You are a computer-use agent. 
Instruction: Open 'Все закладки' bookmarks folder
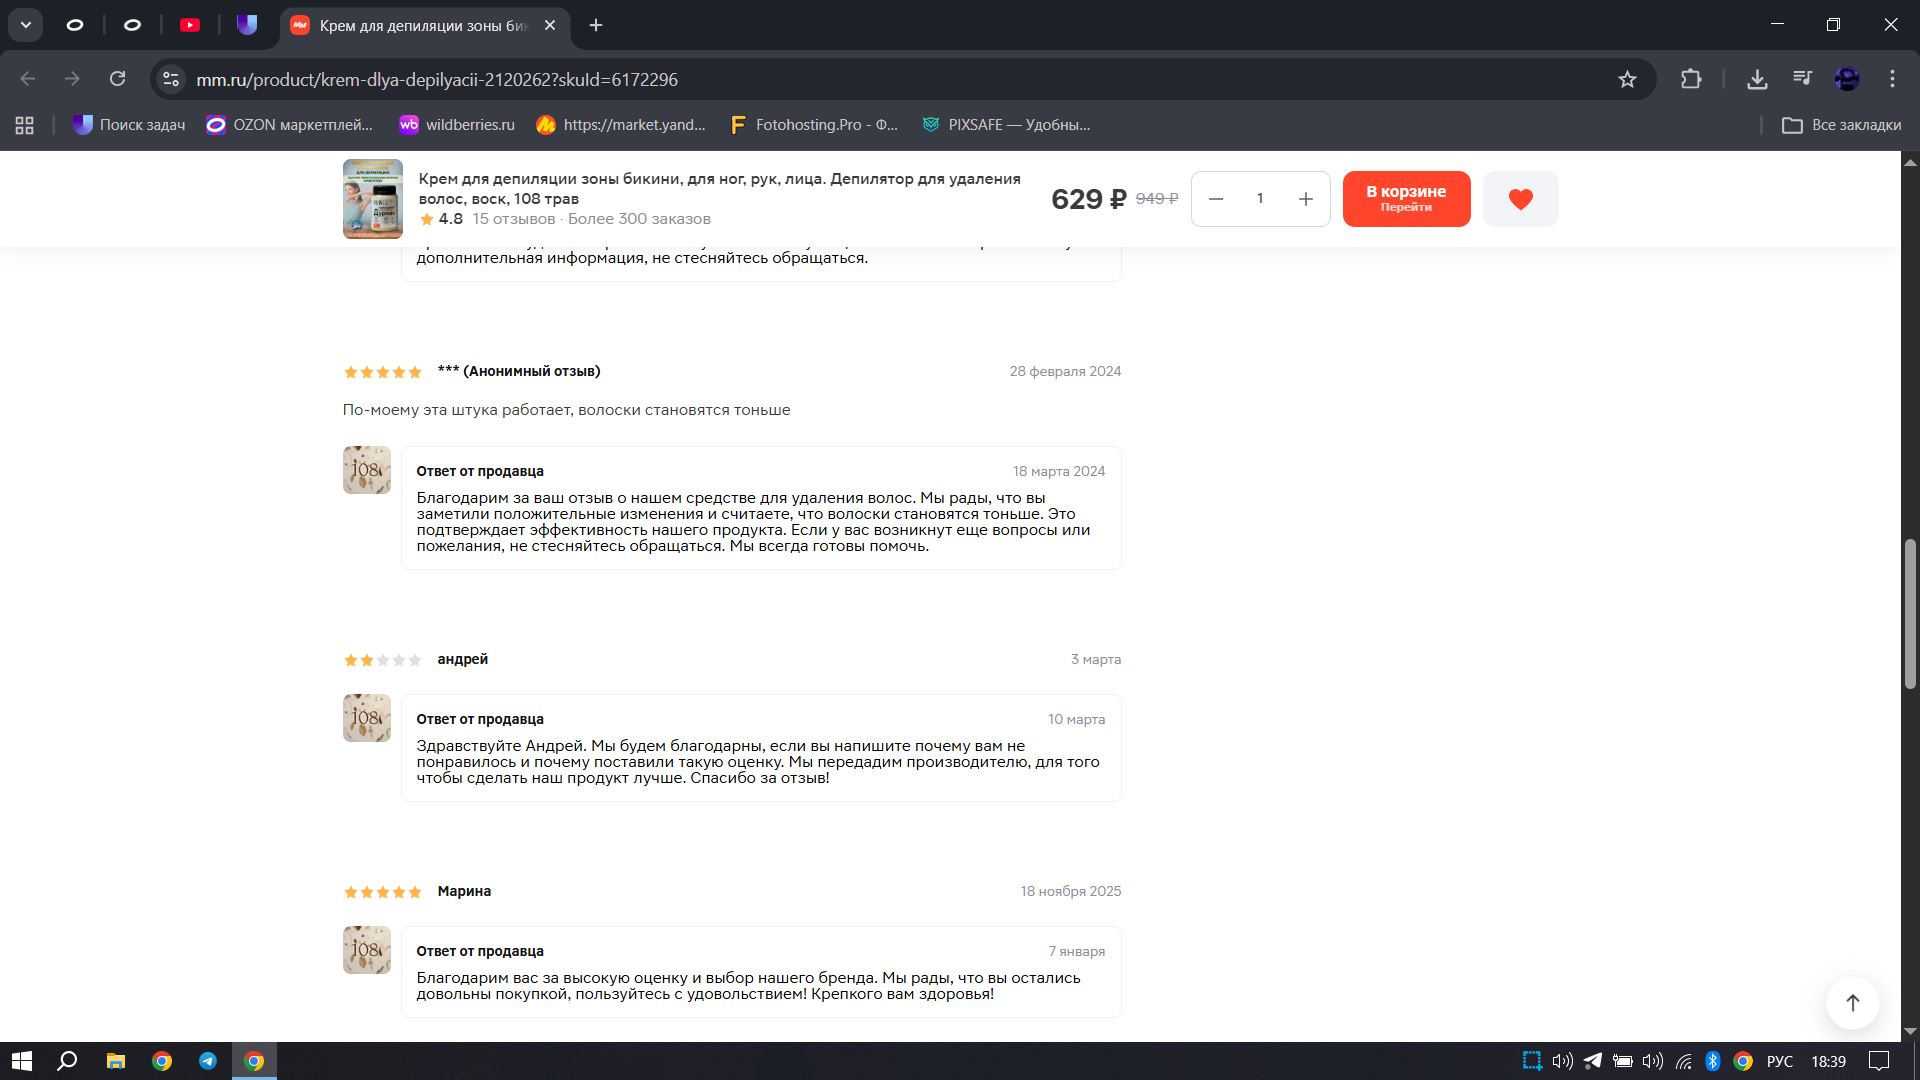1841,125
